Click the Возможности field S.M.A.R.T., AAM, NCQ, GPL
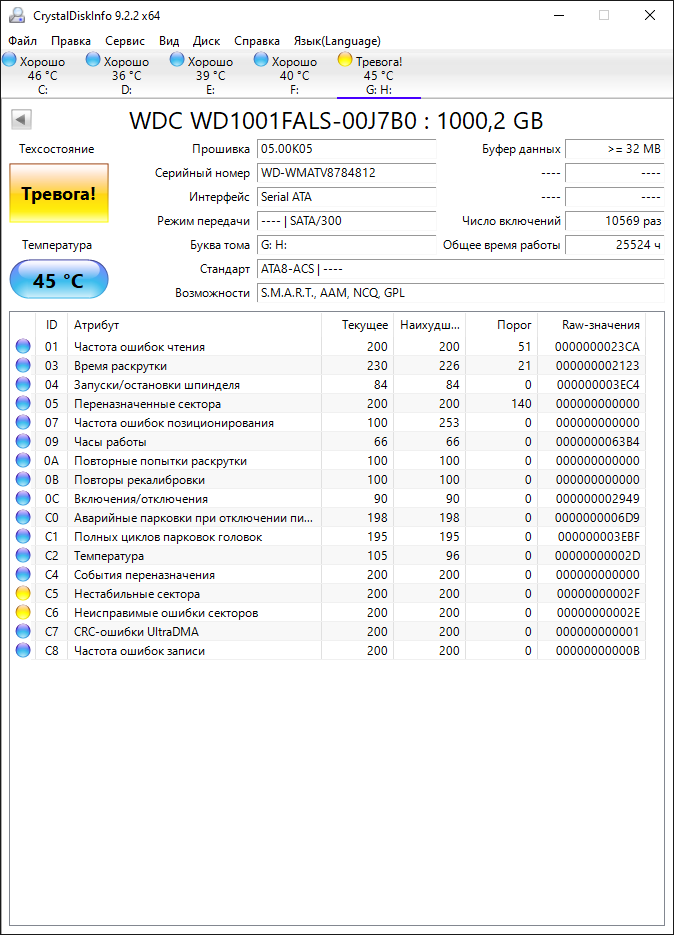 click(460, 293)
